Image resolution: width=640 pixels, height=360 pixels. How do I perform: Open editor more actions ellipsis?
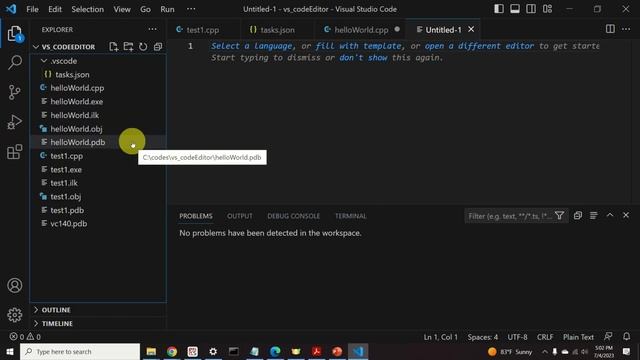pyautogui.click(x=626, y=29)
